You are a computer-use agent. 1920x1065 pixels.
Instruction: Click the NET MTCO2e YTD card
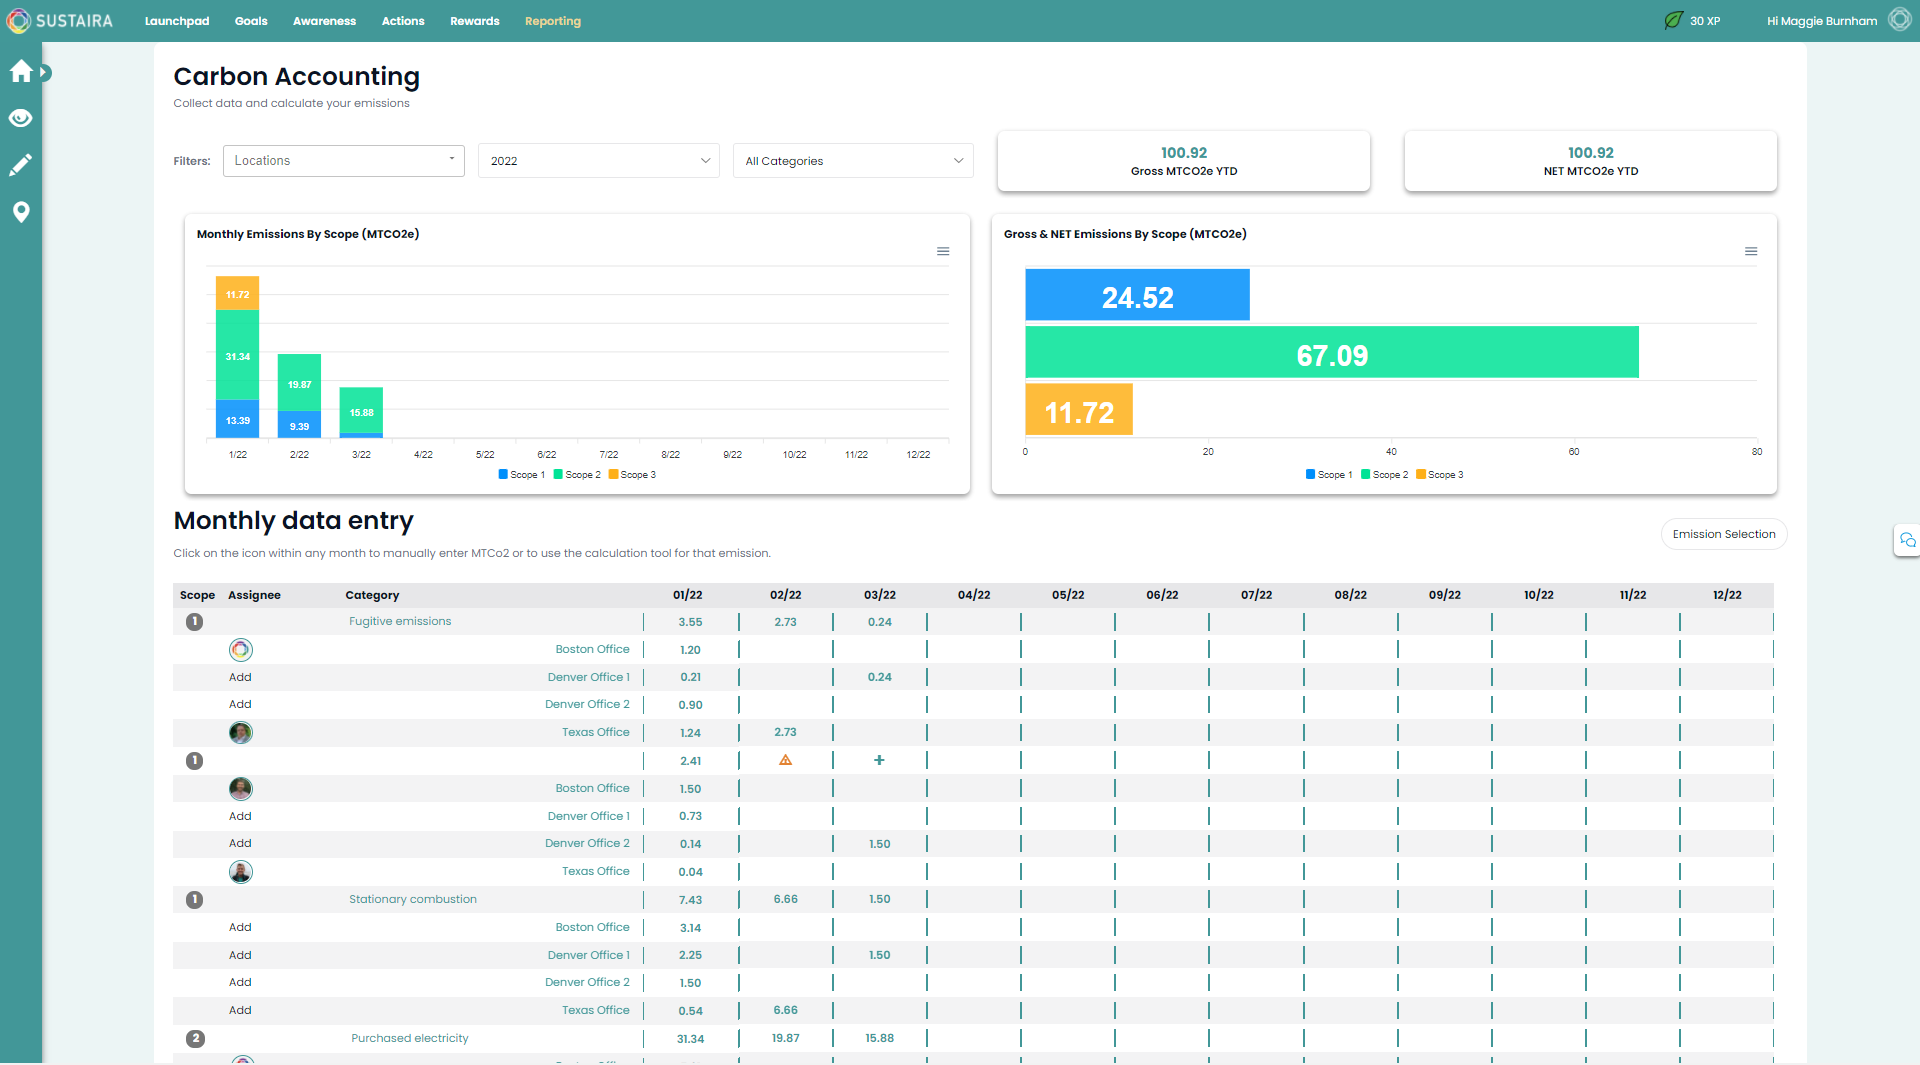coord(1591,161)
